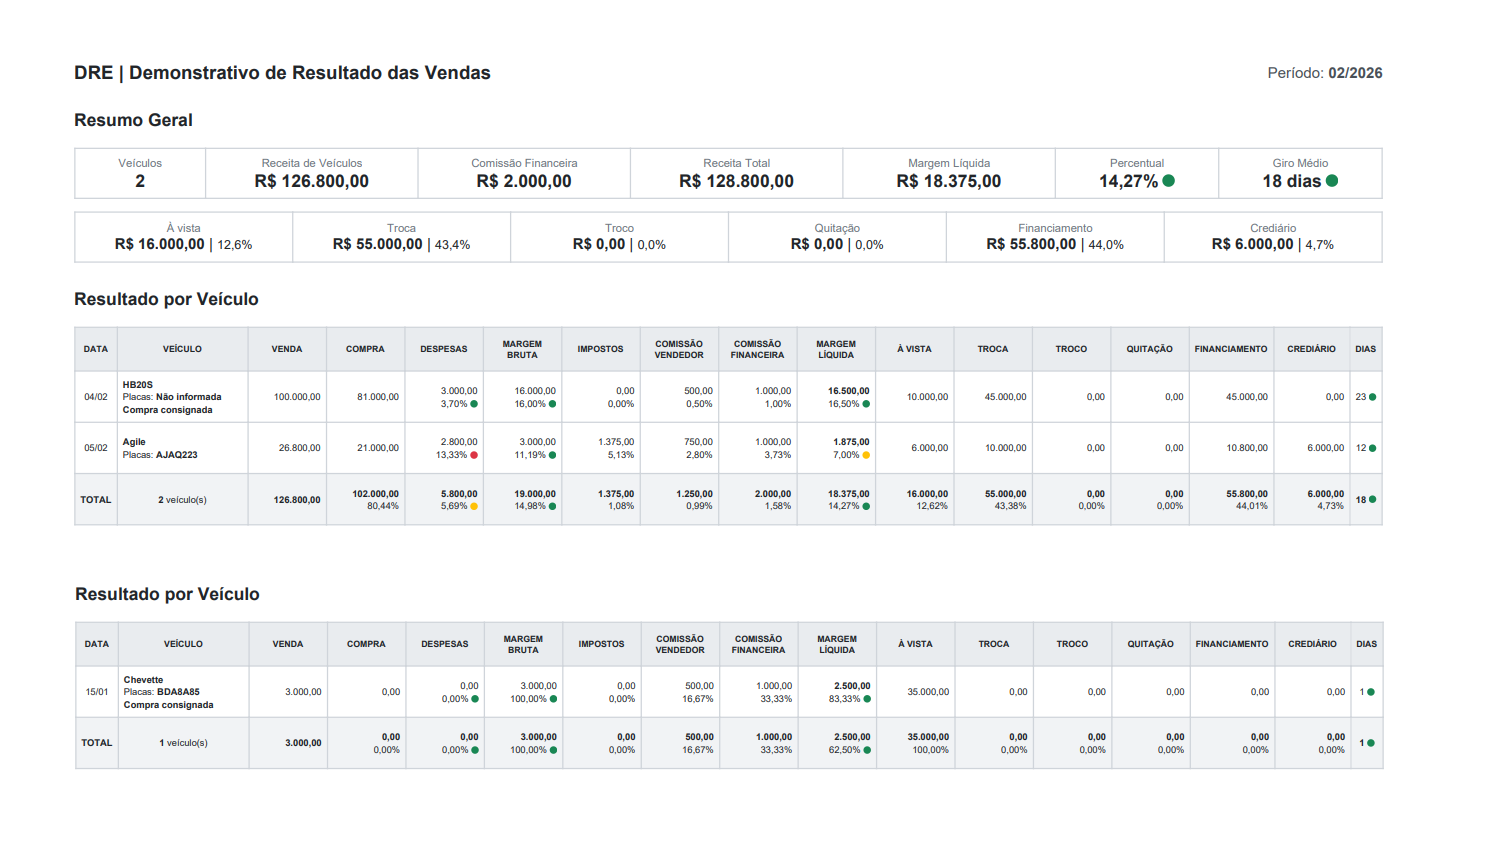Click the Financiamento R$ 55.800,00 summary box
The image size is (1487, 850).
click(1055, 238)
